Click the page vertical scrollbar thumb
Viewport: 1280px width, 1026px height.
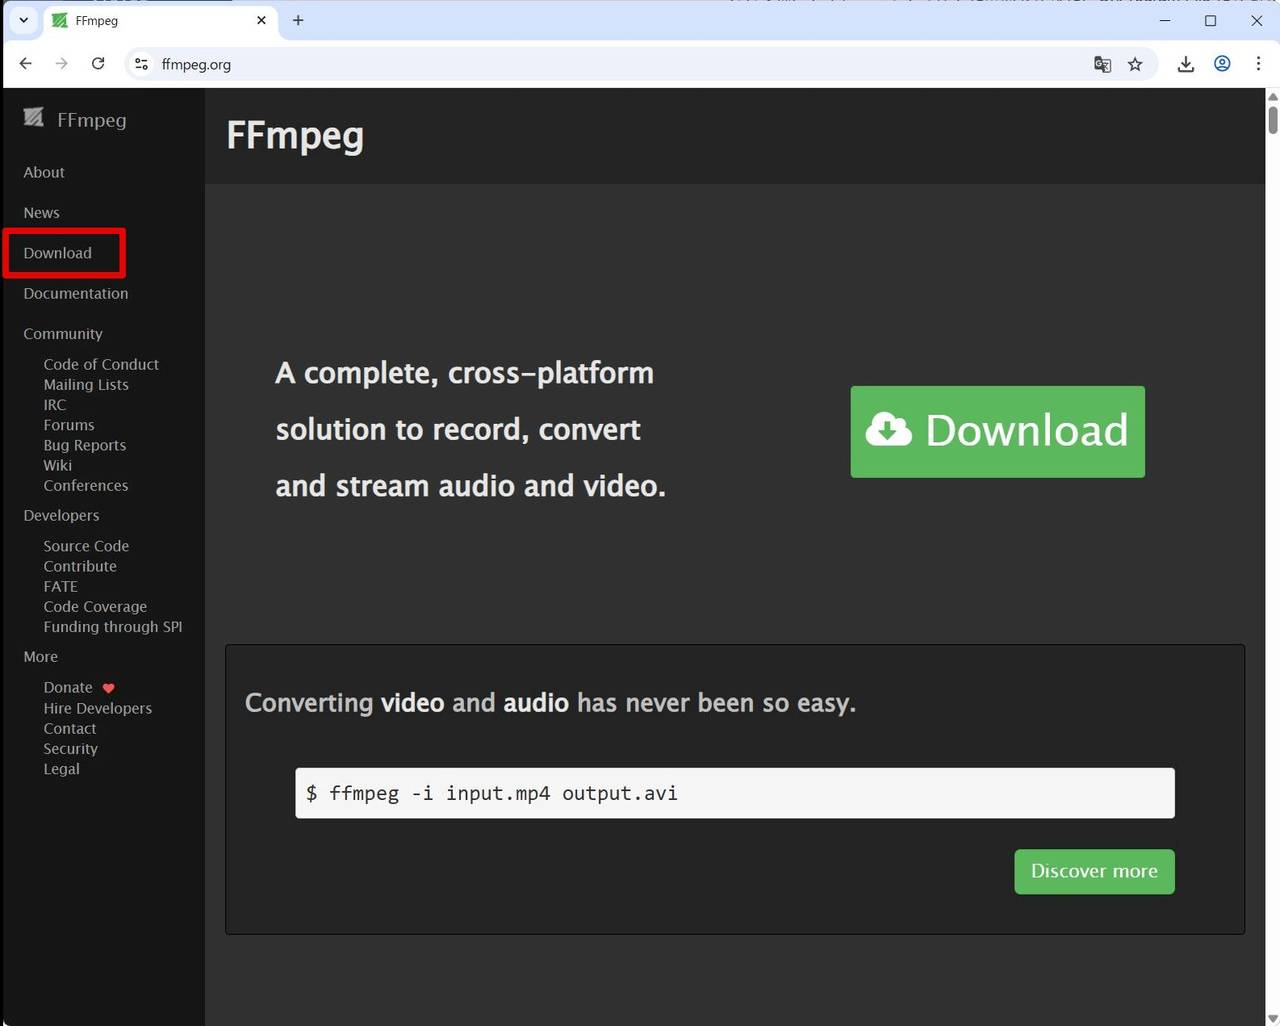(1273, 119)
